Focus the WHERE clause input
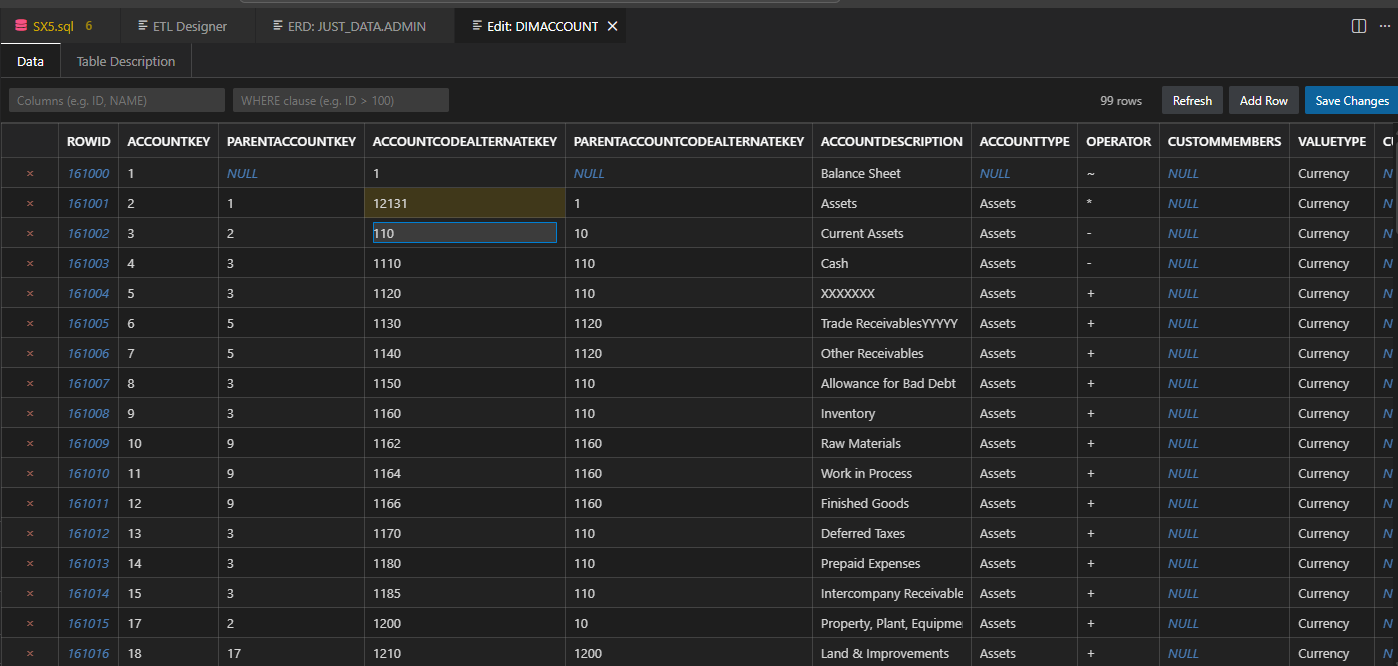1398x666 pixels. (341, 100)
